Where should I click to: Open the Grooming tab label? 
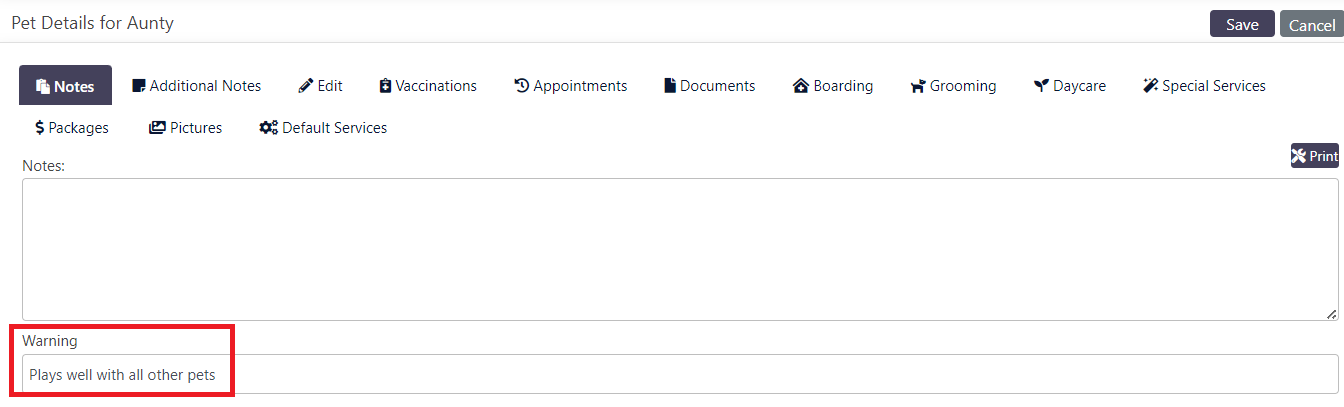pos(963,86)
